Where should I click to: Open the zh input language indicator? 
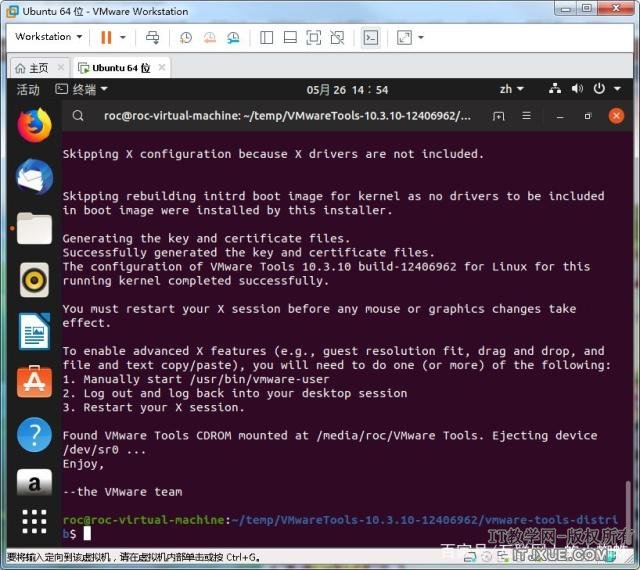[509, 89]
